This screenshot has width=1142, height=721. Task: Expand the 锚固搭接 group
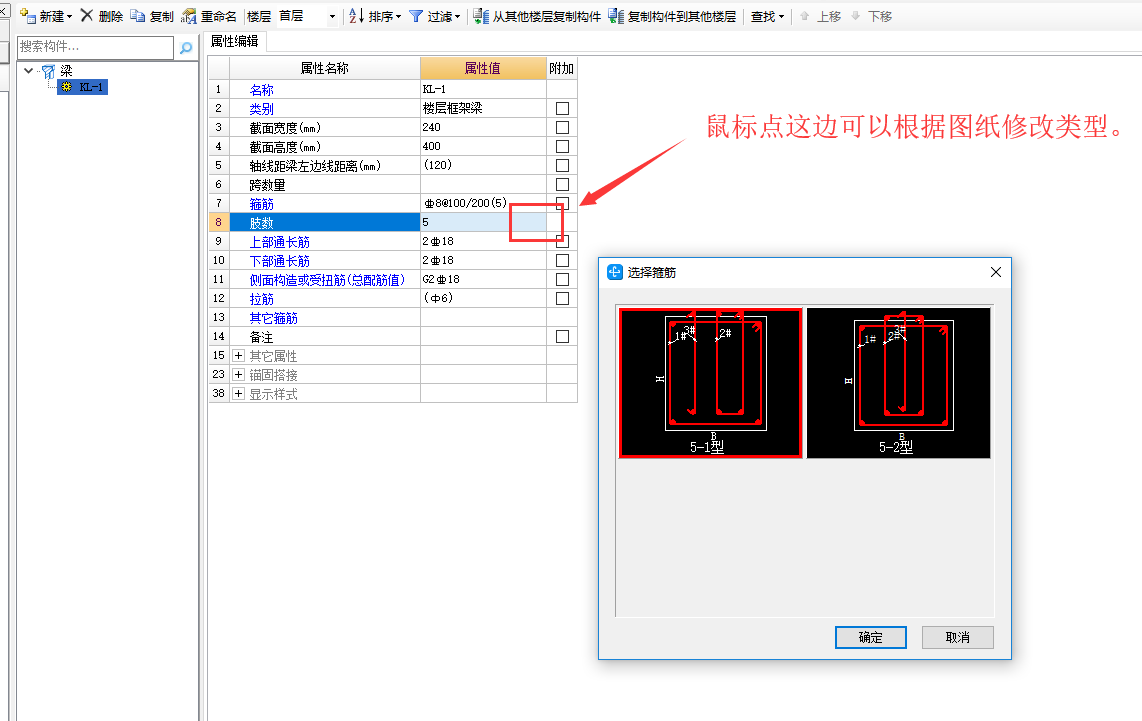point(238,374)
